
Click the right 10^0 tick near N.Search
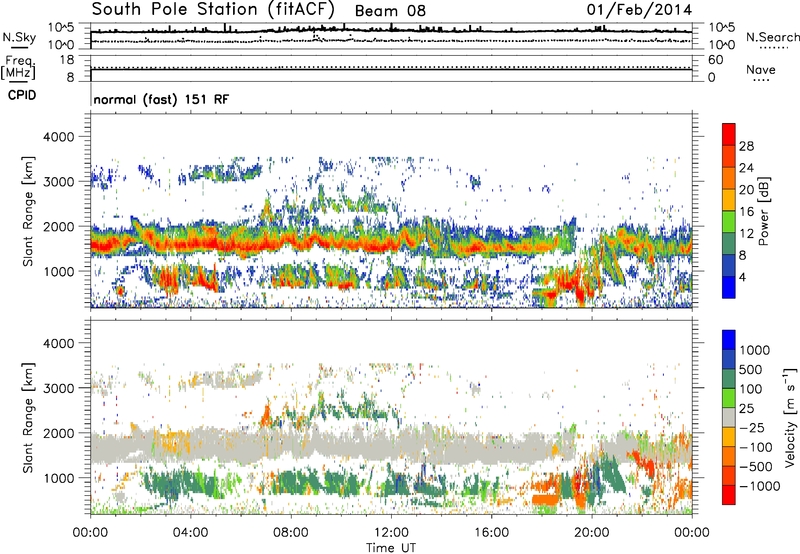pos(721,45)
